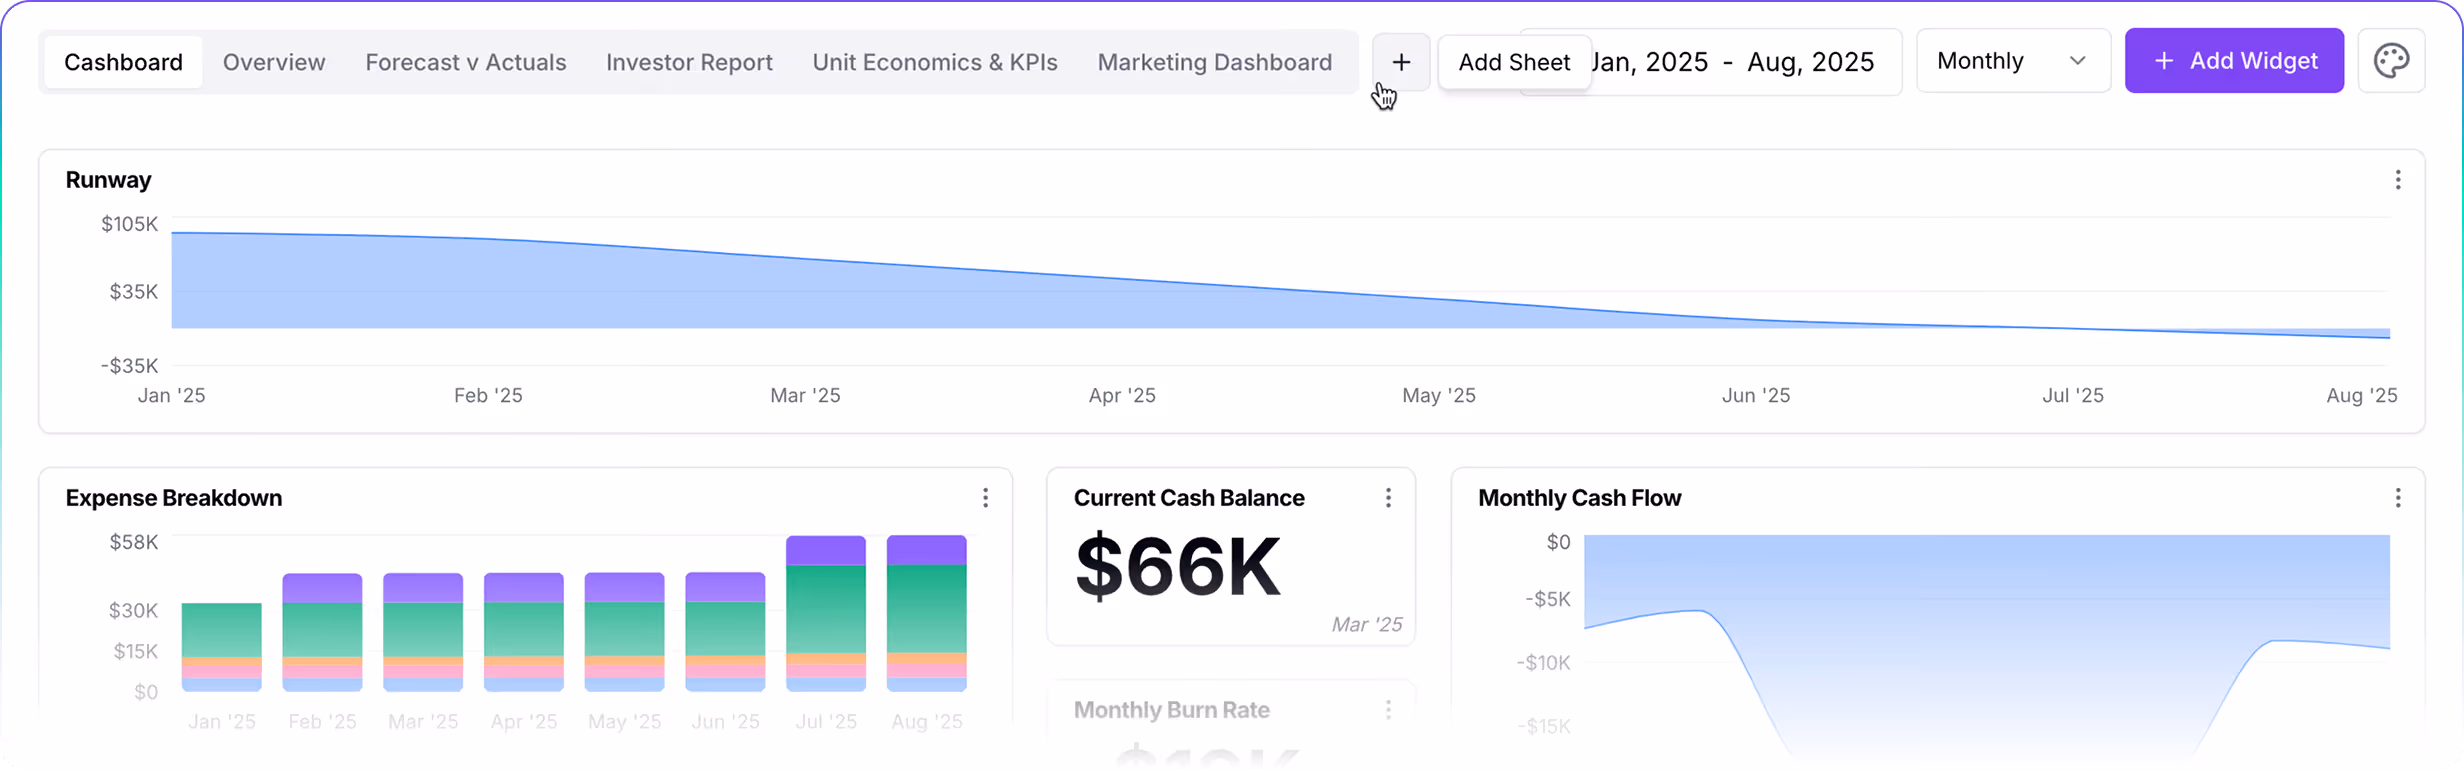
Task: Click the Monthly Burn Rate title
Action: 1172,710
